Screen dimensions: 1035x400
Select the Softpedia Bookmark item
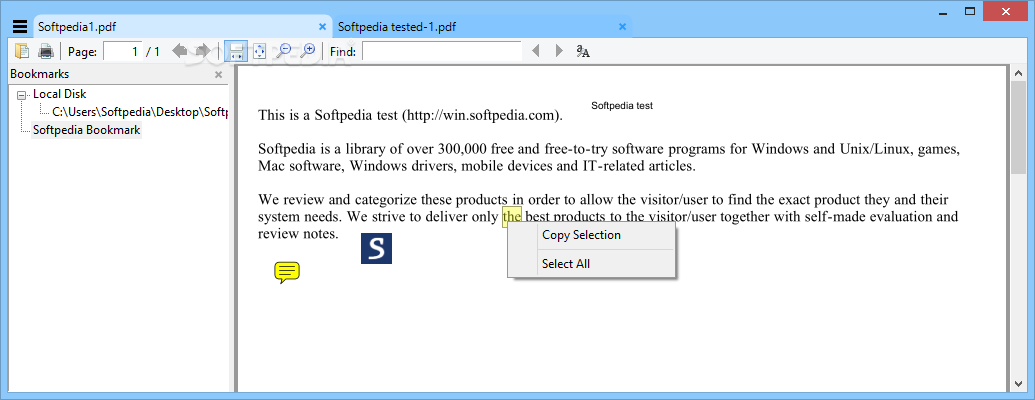pos(86,130)
